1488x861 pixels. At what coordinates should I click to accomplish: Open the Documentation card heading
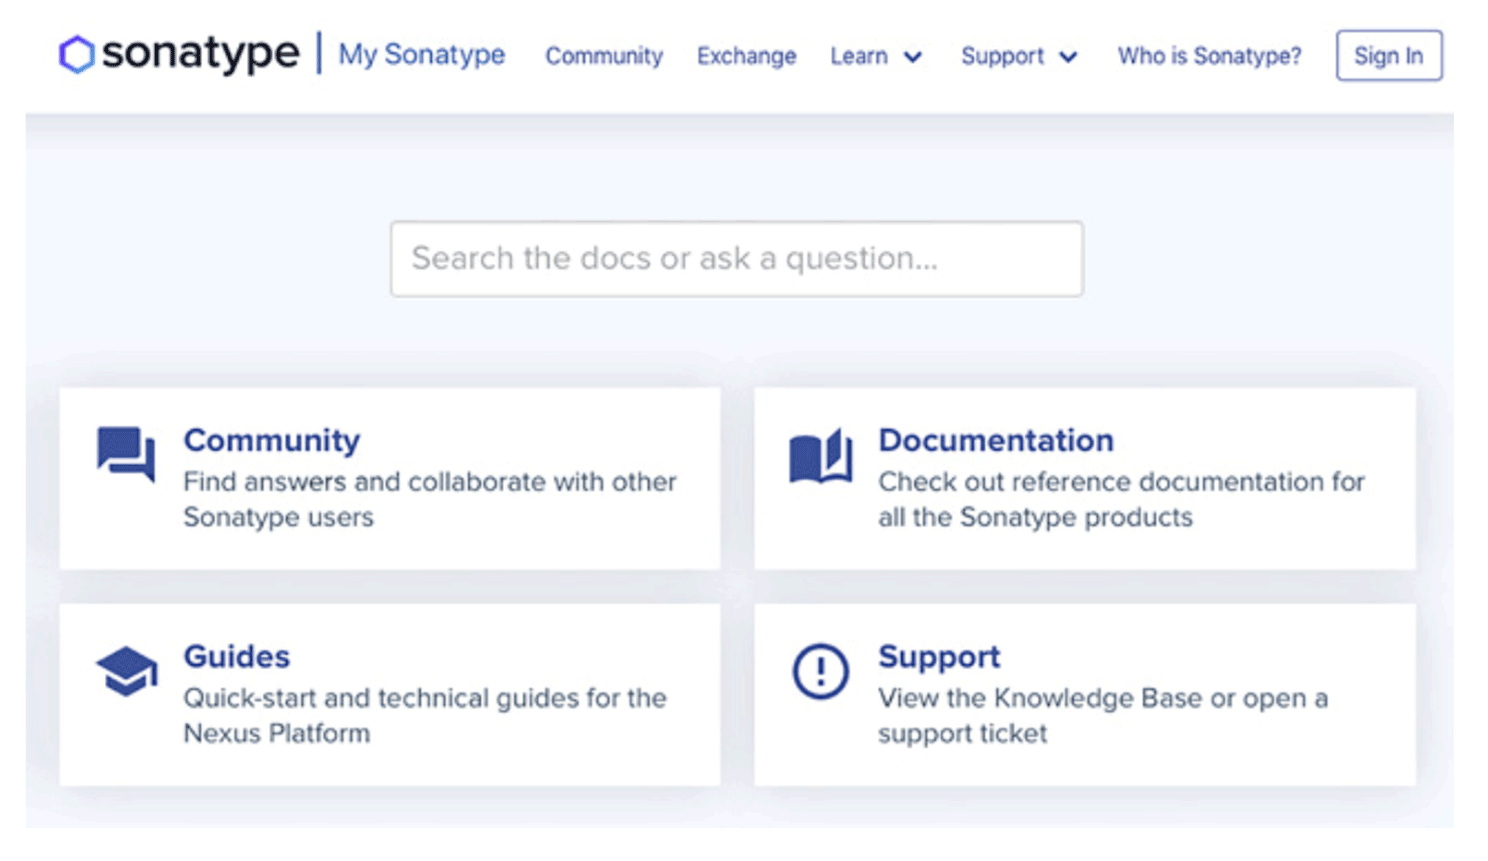click(x=996, y=440)
